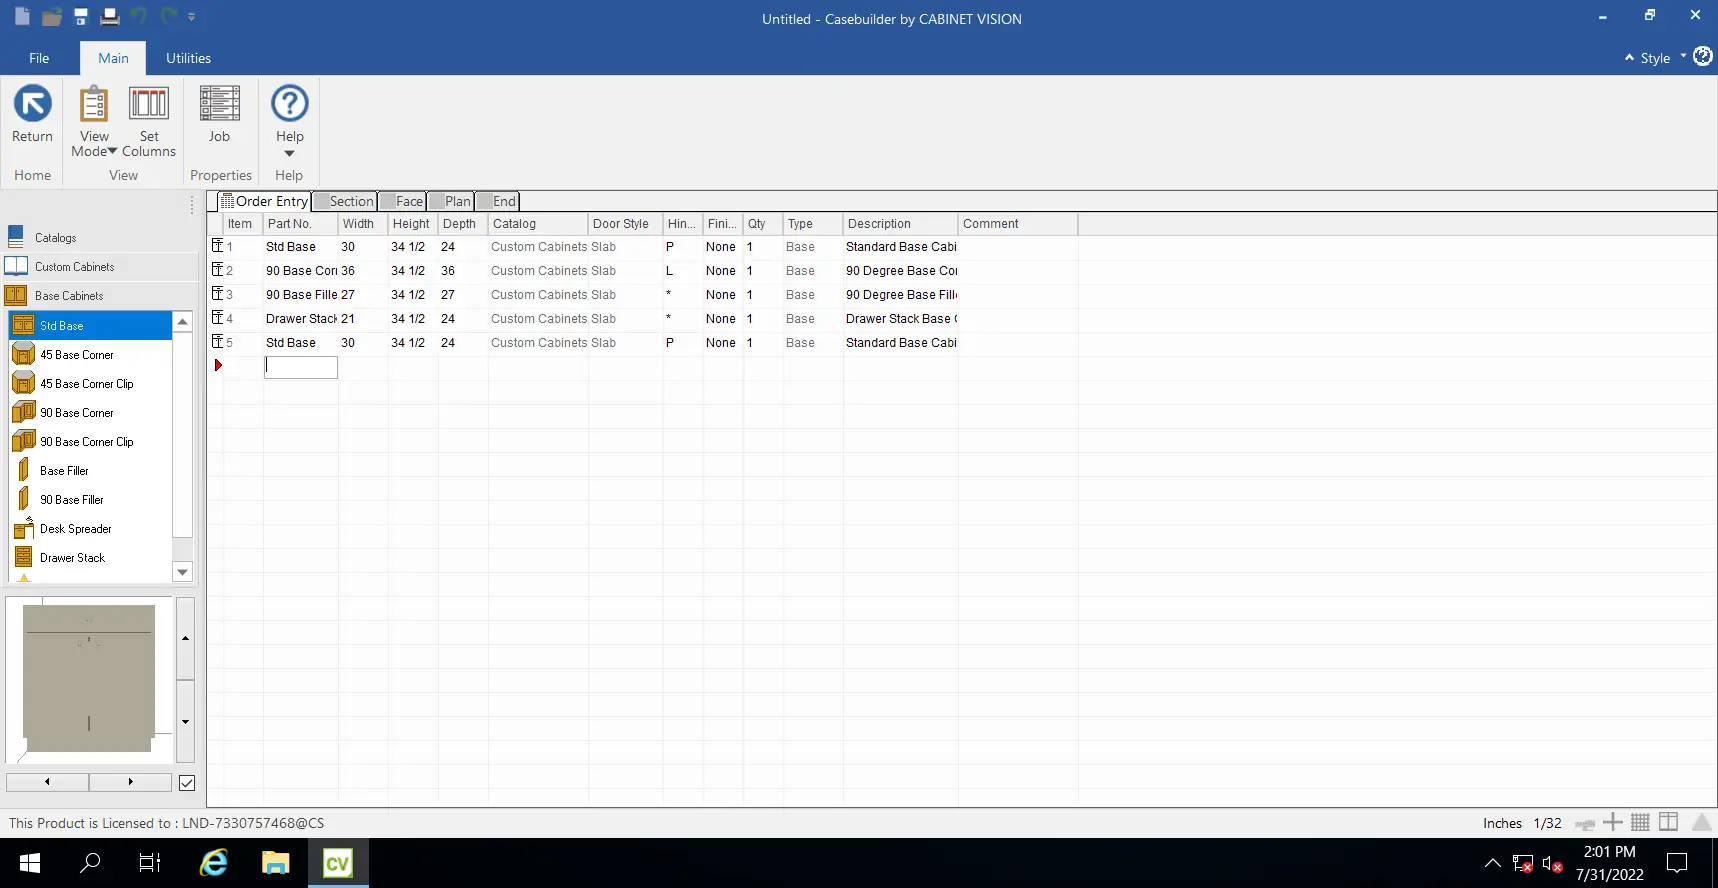Switch to the Utilities ribbon tab
Image resolution: width=1718 pixels, height=888 pixels.
188,58
